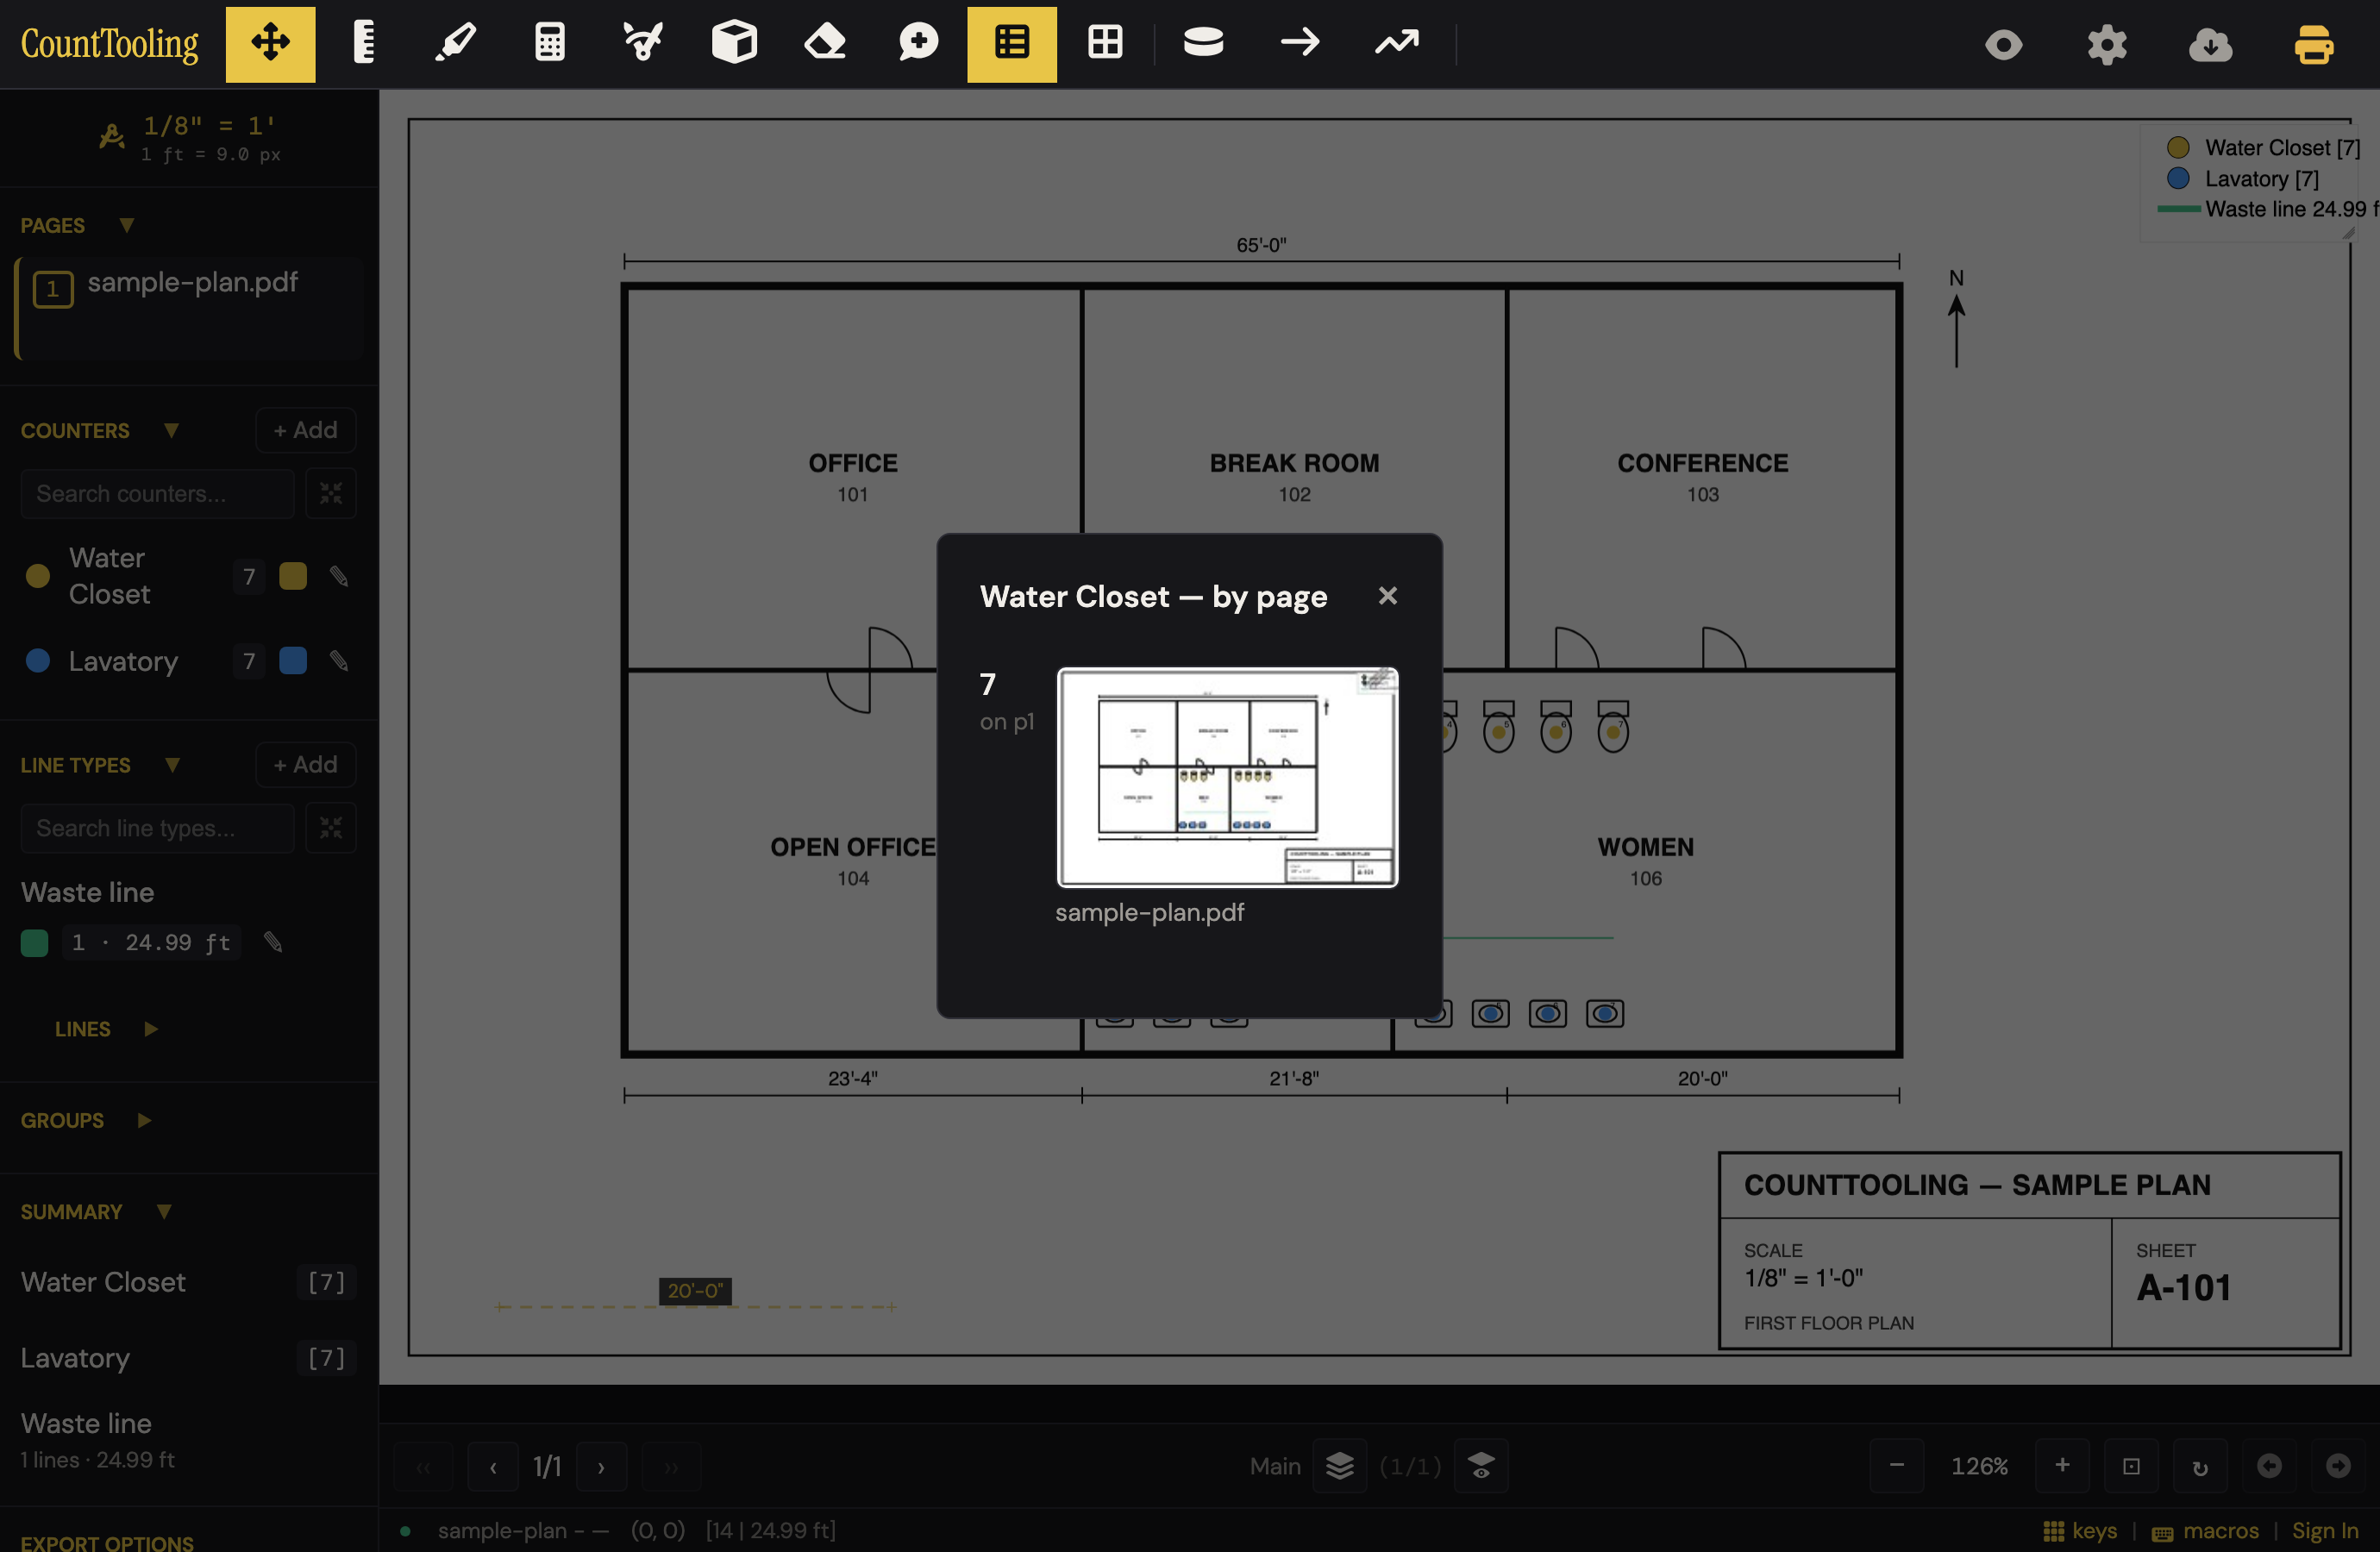Click the 126% zoom level
2380x1552 pixels.
coord(1979,1466)
